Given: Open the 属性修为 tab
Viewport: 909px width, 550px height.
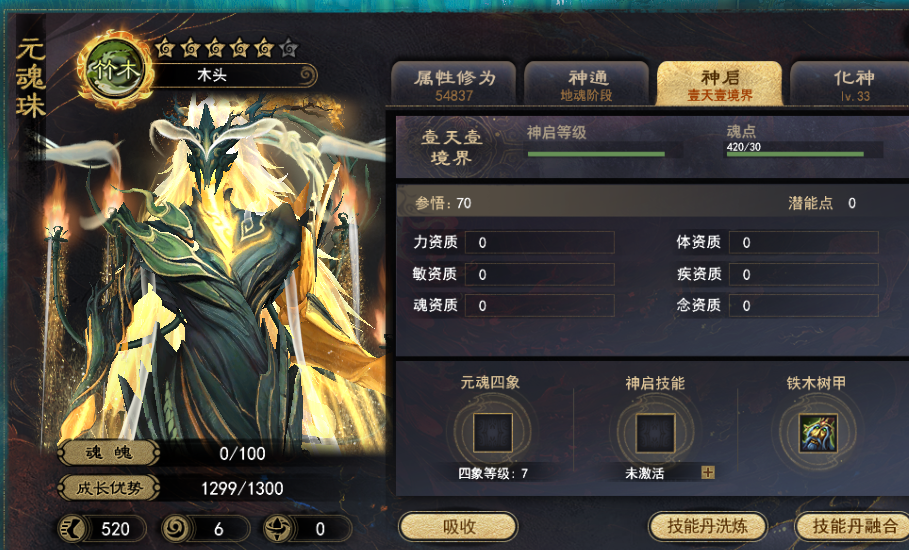Looking at the screenshot, I should (454, 83).
